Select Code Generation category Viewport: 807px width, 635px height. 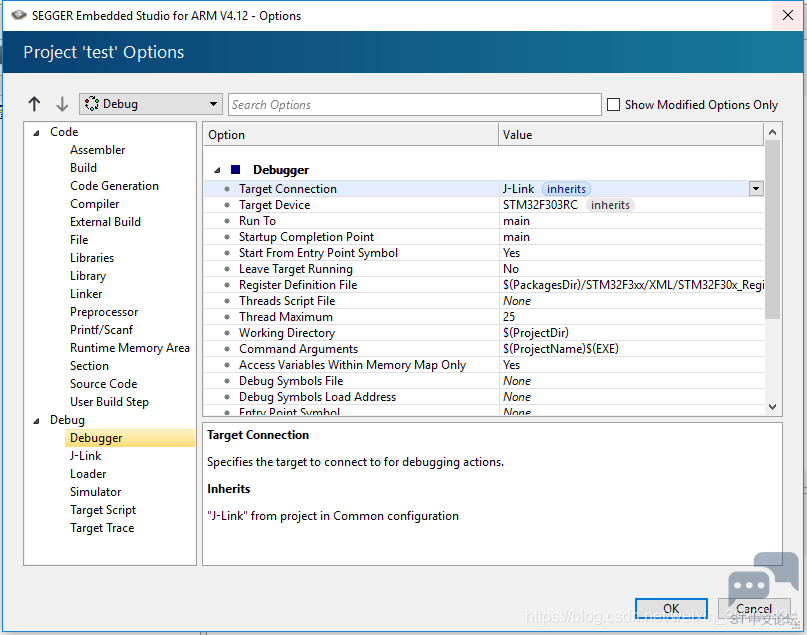pyautogui.click(x=114, y=186)
